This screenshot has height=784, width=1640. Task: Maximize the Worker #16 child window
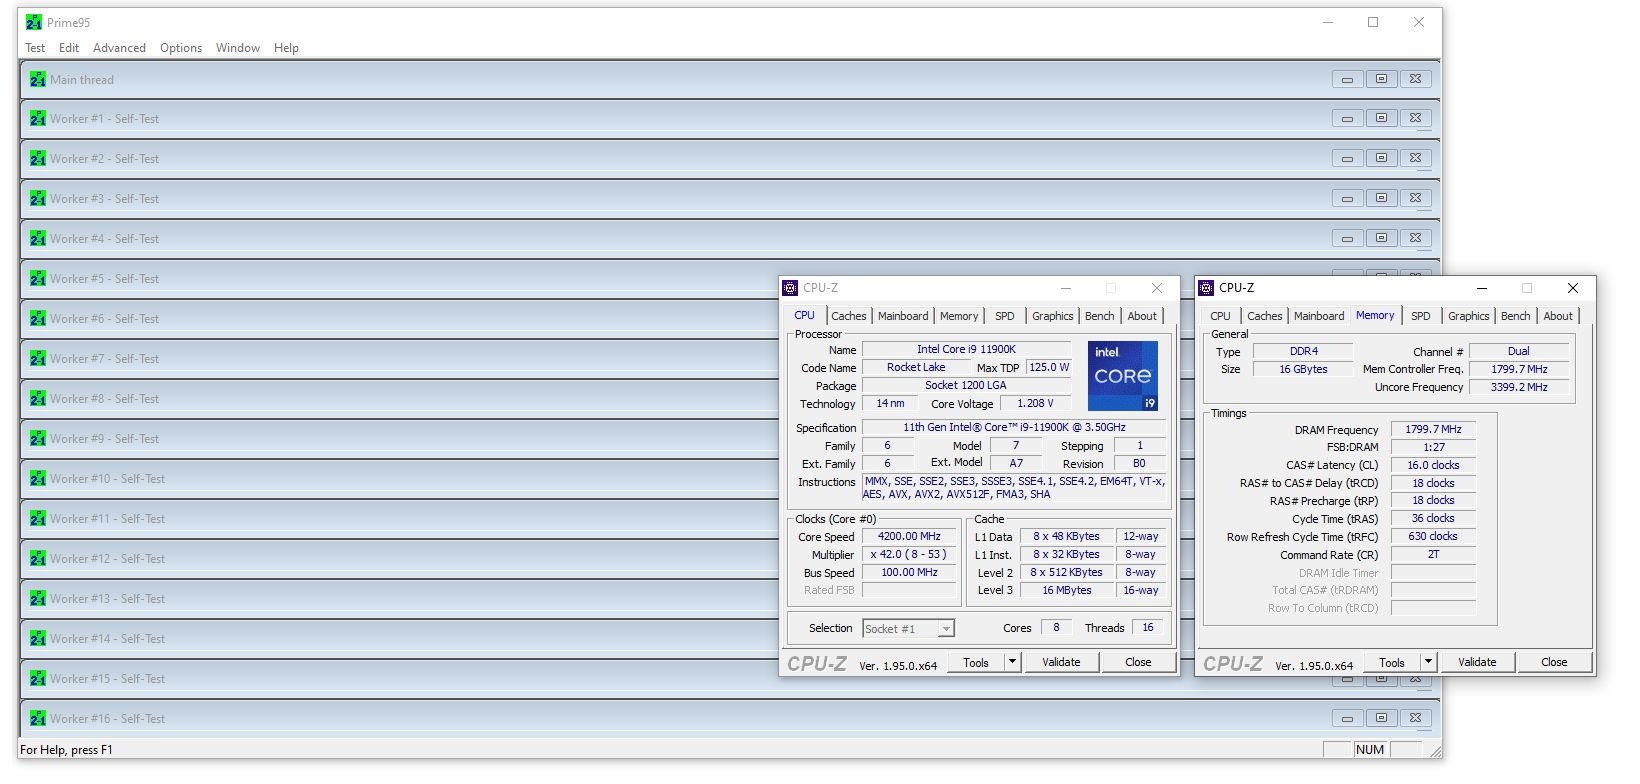(1381, 718)
